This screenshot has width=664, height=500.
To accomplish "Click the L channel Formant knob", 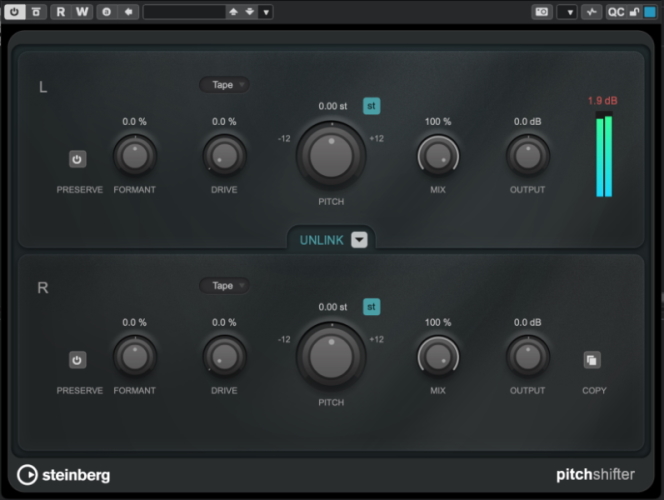I will pyautogui.click(x=135, y=156).
